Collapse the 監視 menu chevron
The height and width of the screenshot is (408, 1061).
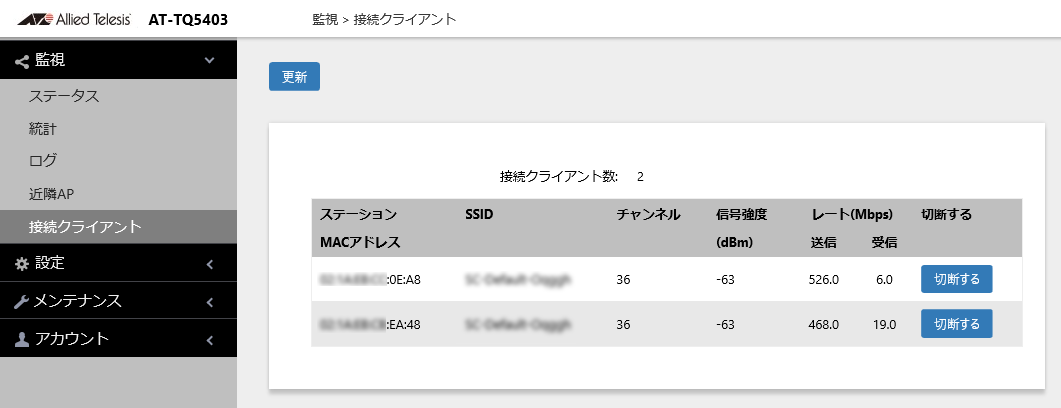tap(209, 61)
